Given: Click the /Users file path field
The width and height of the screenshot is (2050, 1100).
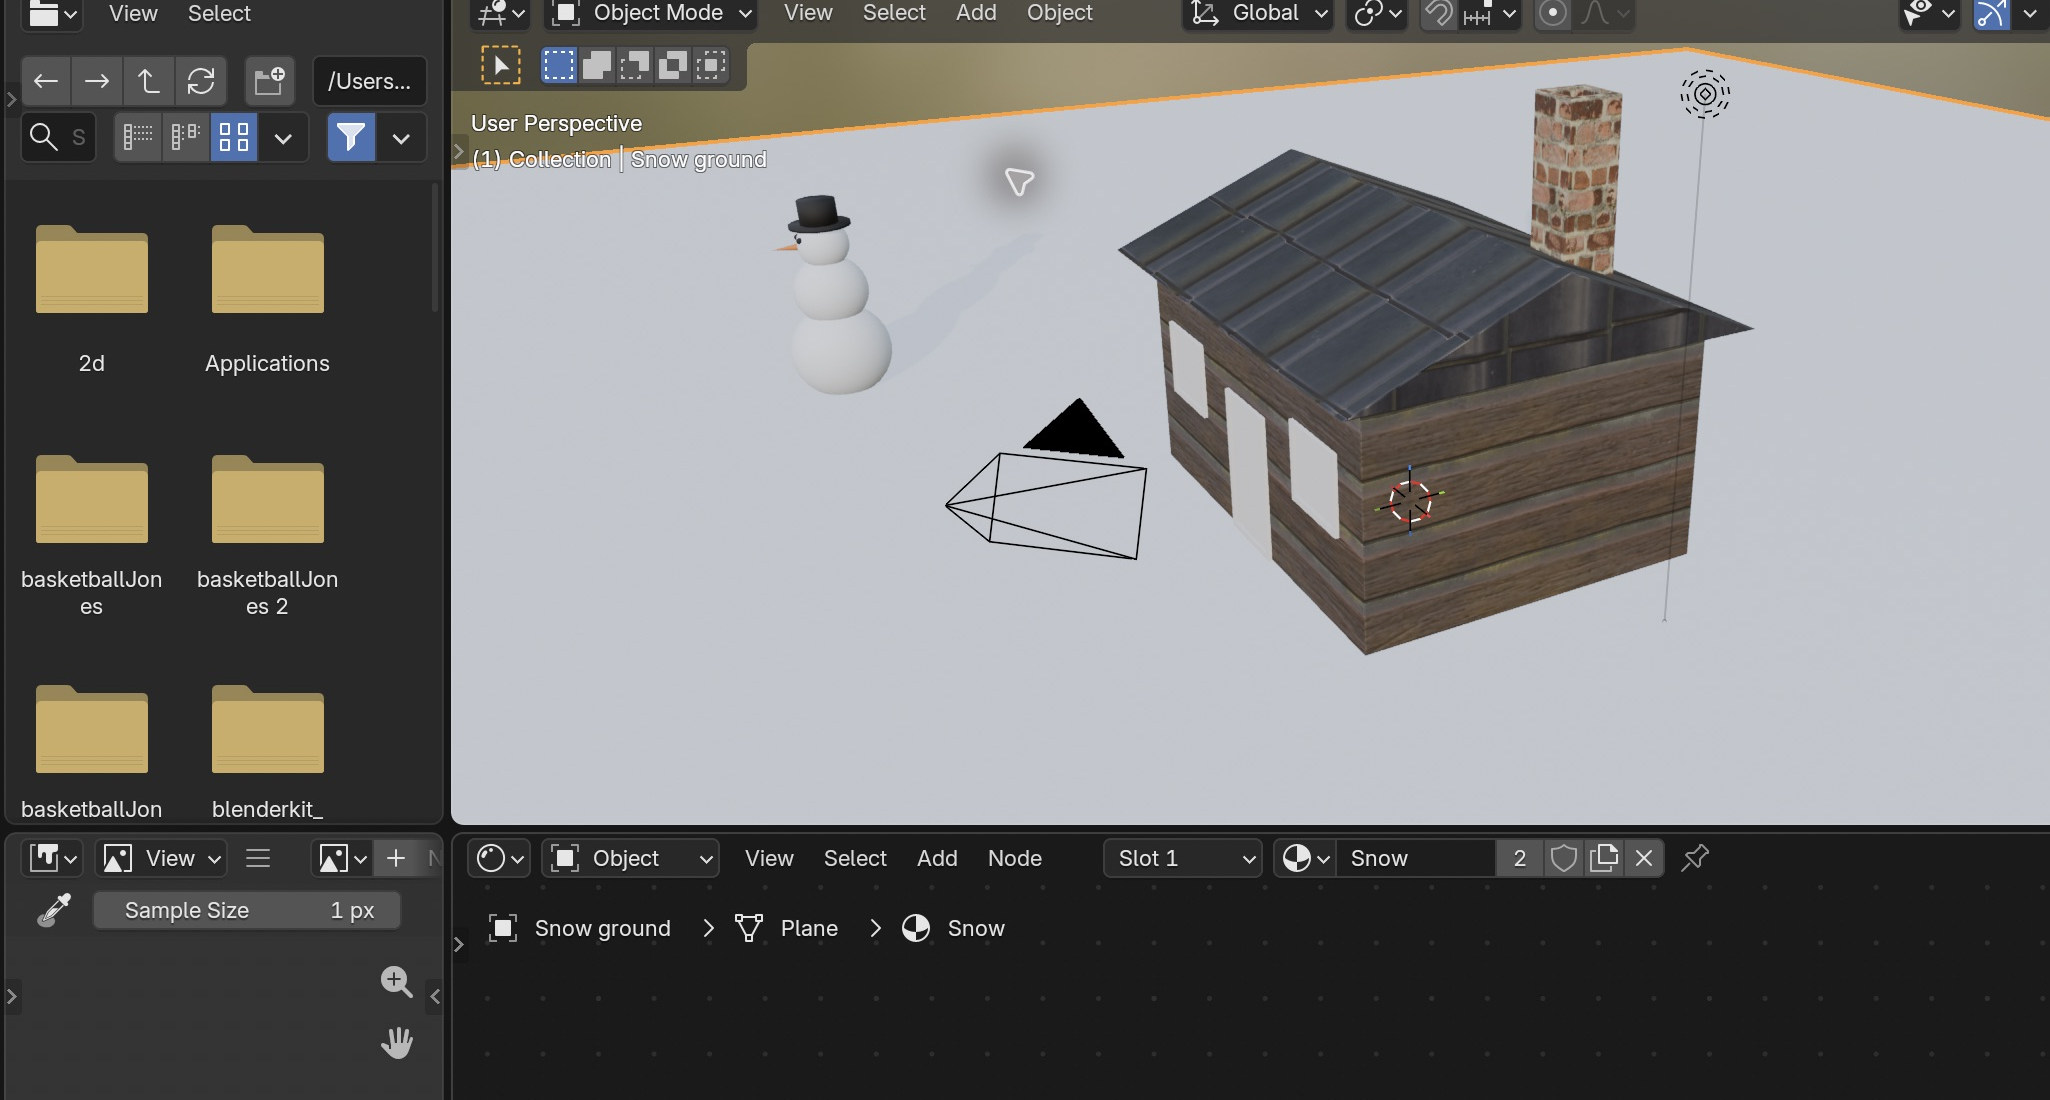Looking at the screenshot, I should click(369, 81).
